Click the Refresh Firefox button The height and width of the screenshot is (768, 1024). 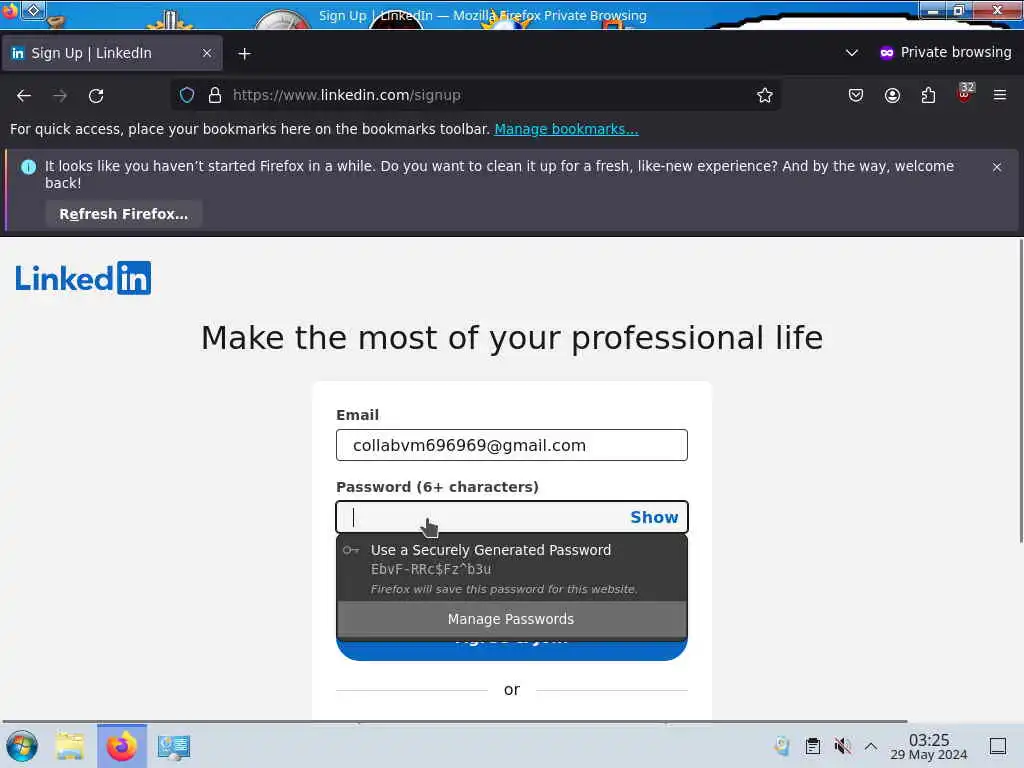coord(123,214)
